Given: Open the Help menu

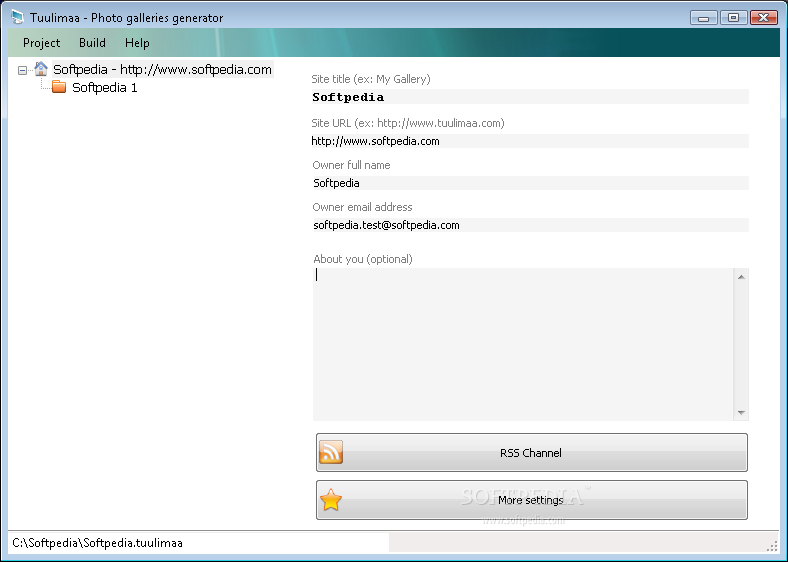Looking at the screenshot, I should coord(137,43).
